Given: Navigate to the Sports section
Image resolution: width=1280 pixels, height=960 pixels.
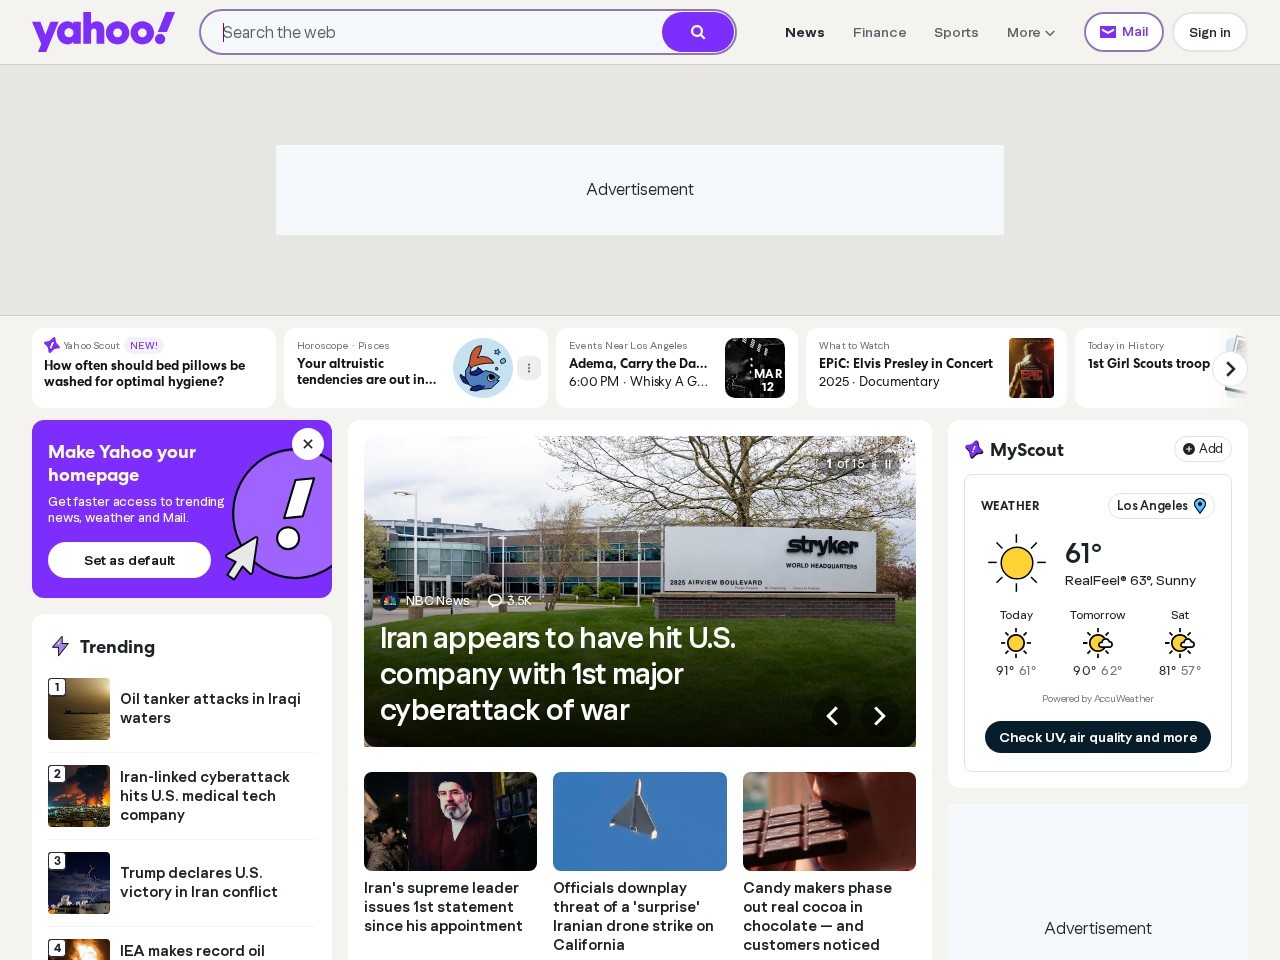Looking at the screenshot, I should [x=955, y=32].
